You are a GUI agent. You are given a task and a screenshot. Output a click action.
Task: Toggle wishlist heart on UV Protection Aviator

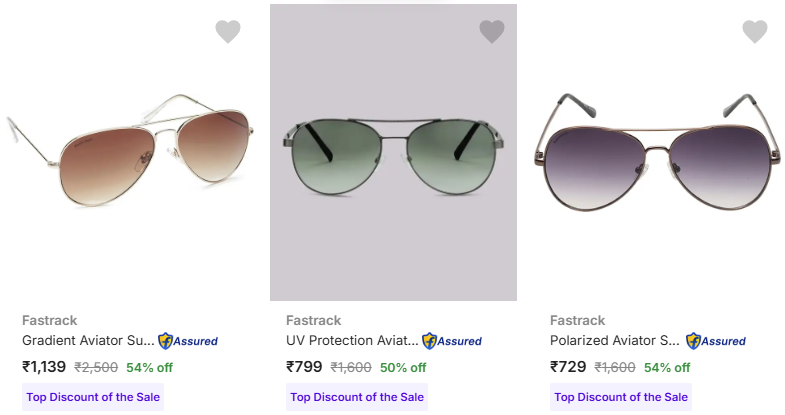(492, 32)
